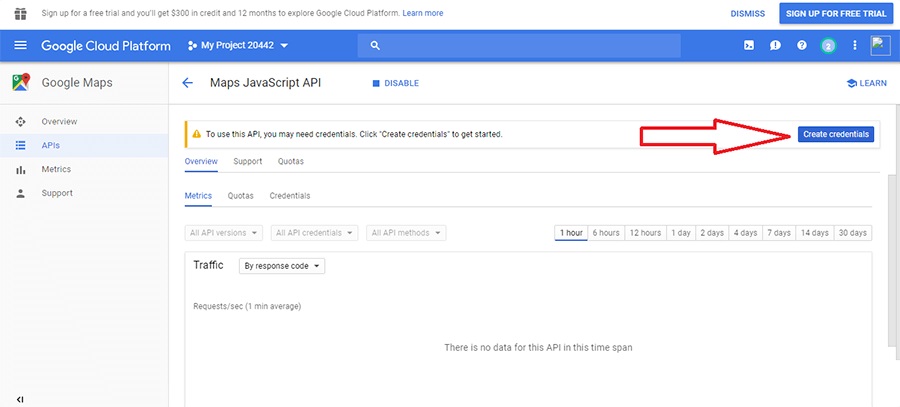
Task: Open the hamburger navigation menu
Action: [x=20, y=46]
